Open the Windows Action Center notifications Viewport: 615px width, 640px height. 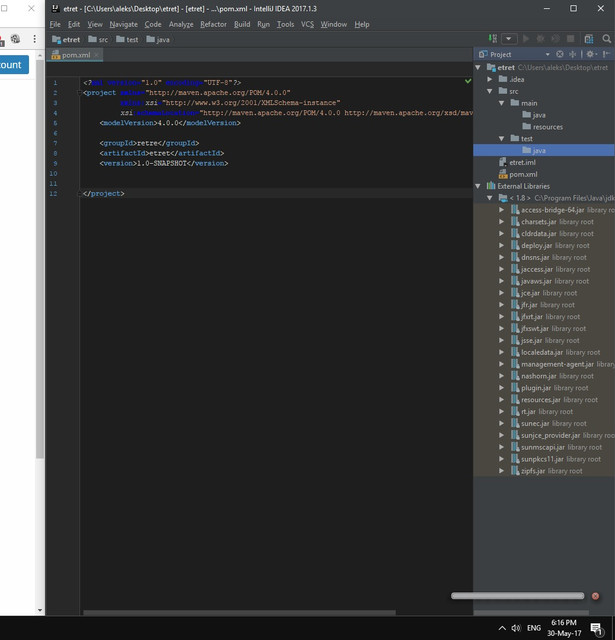(x=597, y=629)
